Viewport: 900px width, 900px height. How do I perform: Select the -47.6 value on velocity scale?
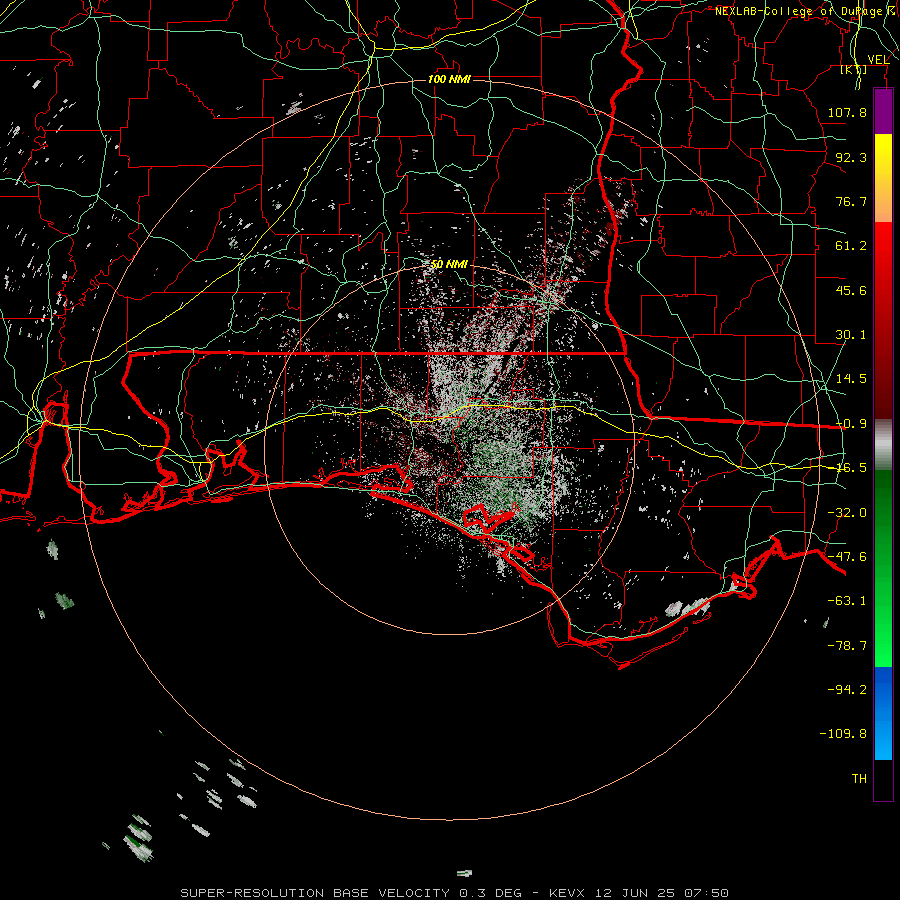847,557
